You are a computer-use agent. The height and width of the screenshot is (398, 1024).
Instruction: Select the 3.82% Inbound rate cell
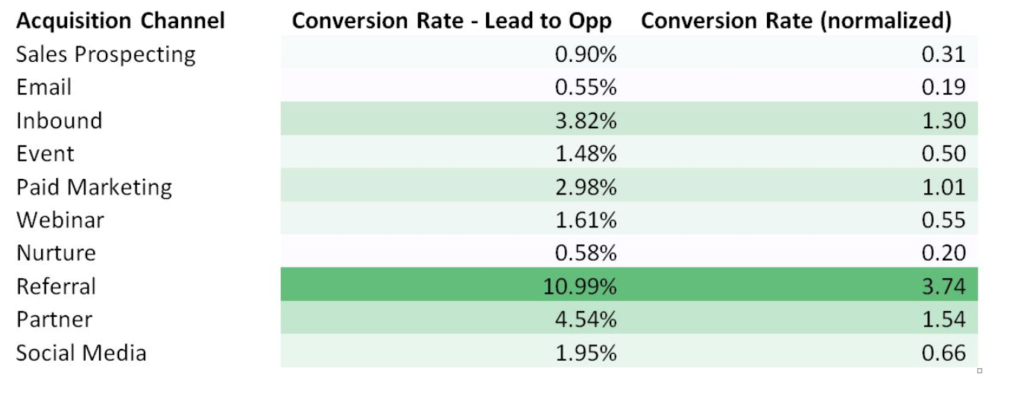point(449,121)
